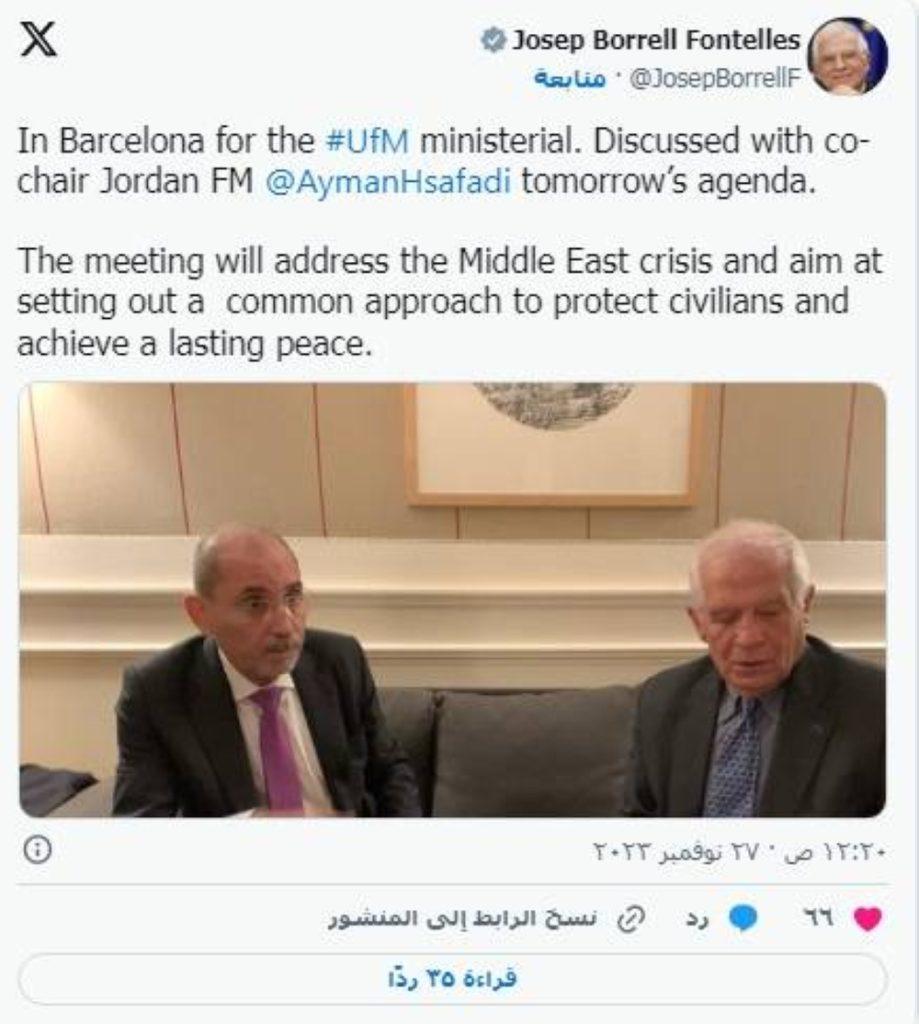Click the copy link chain icon
919x1024 pixels.
tap(630, 918)
